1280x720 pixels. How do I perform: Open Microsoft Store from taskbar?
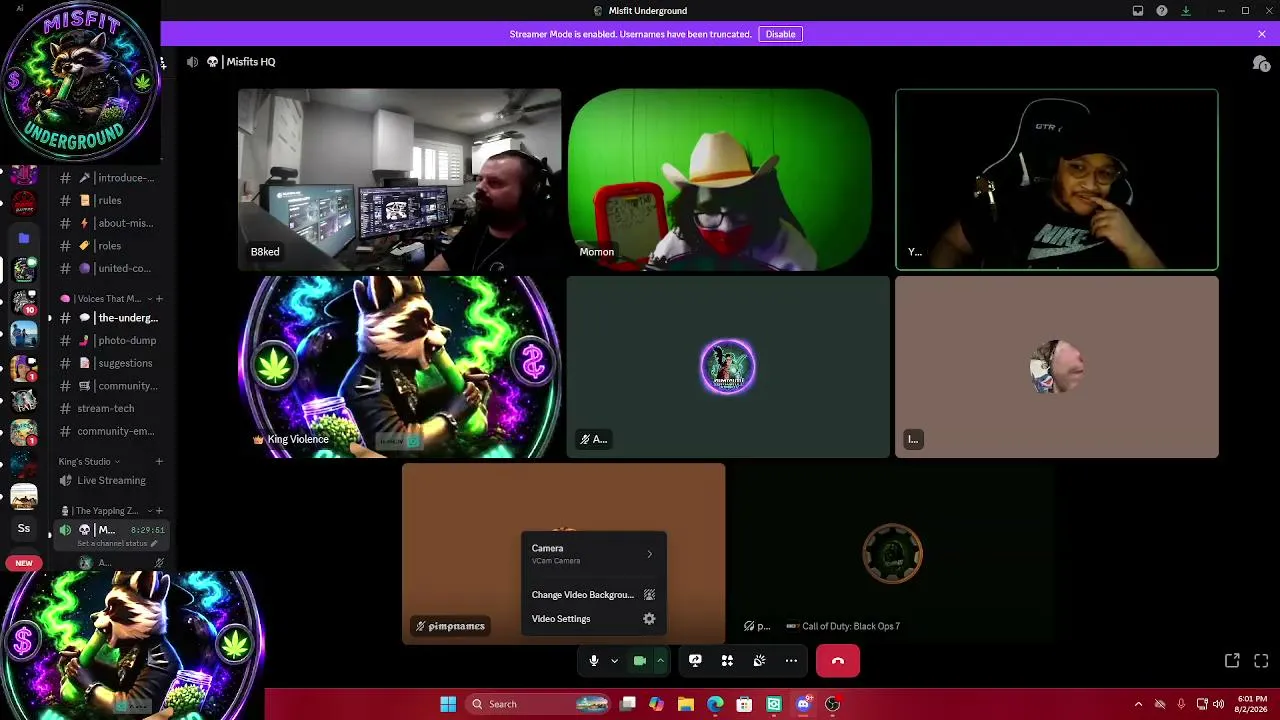(744, 704)
